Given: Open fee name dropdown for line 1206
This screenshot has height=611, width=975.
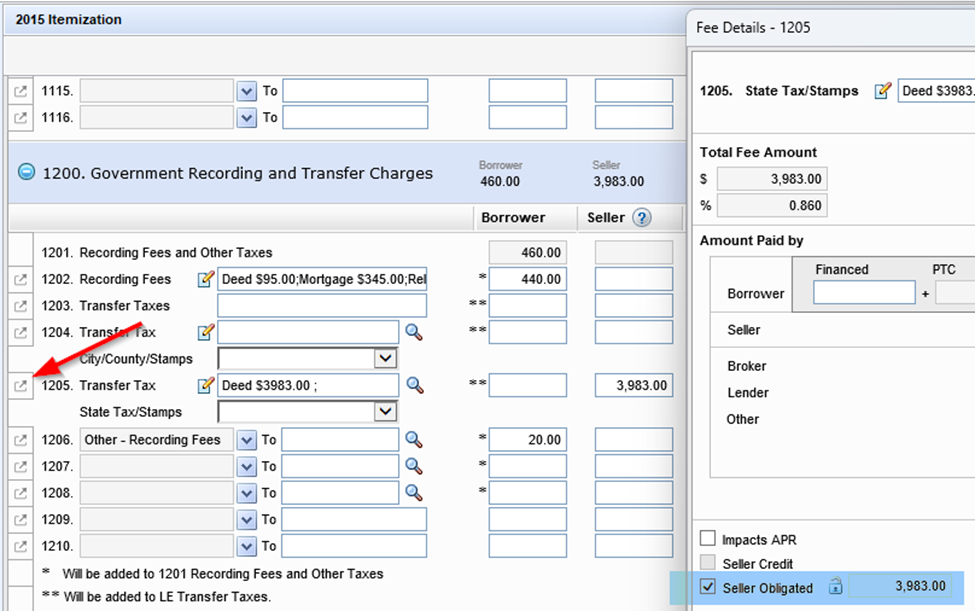Looking at the screenshot, I should [x=247, y=440].
